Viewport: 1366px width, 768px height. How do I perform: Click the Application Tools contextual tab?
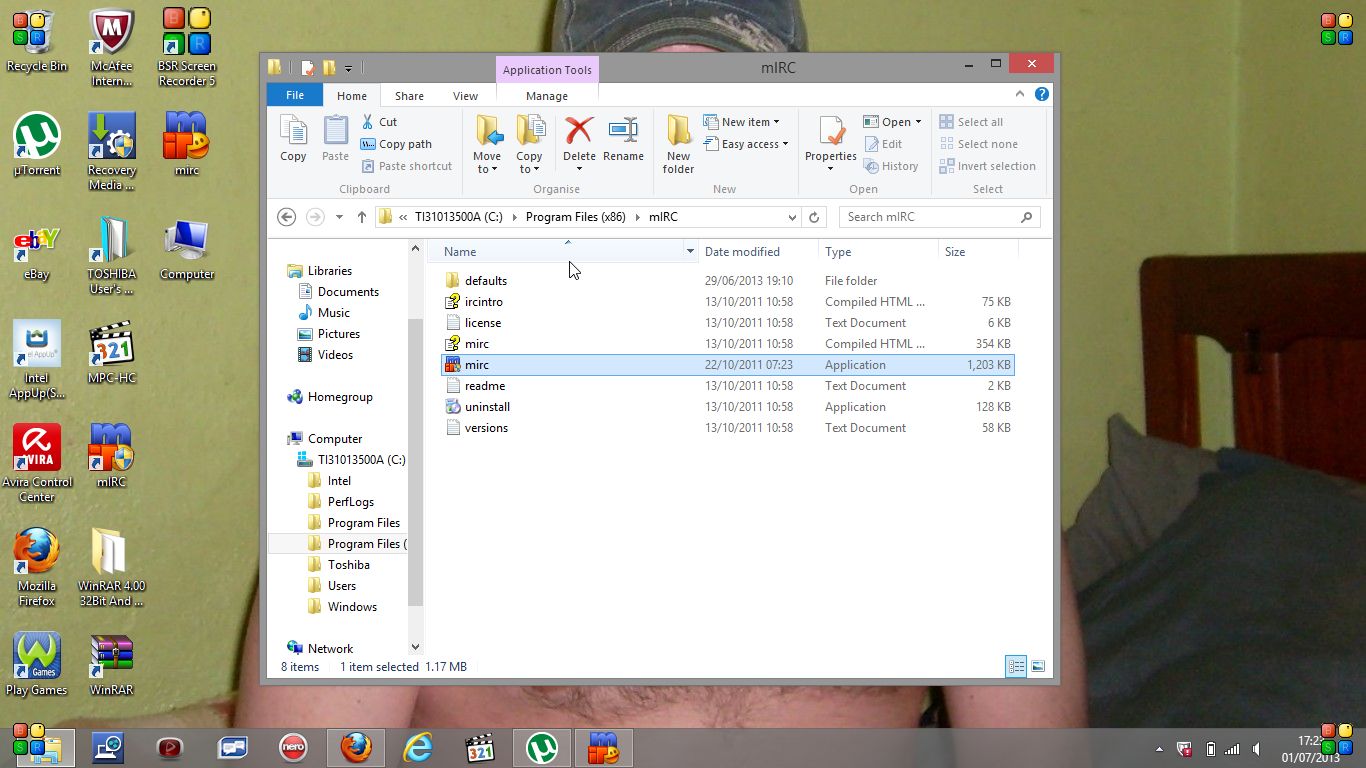click(x=547, y=70)
